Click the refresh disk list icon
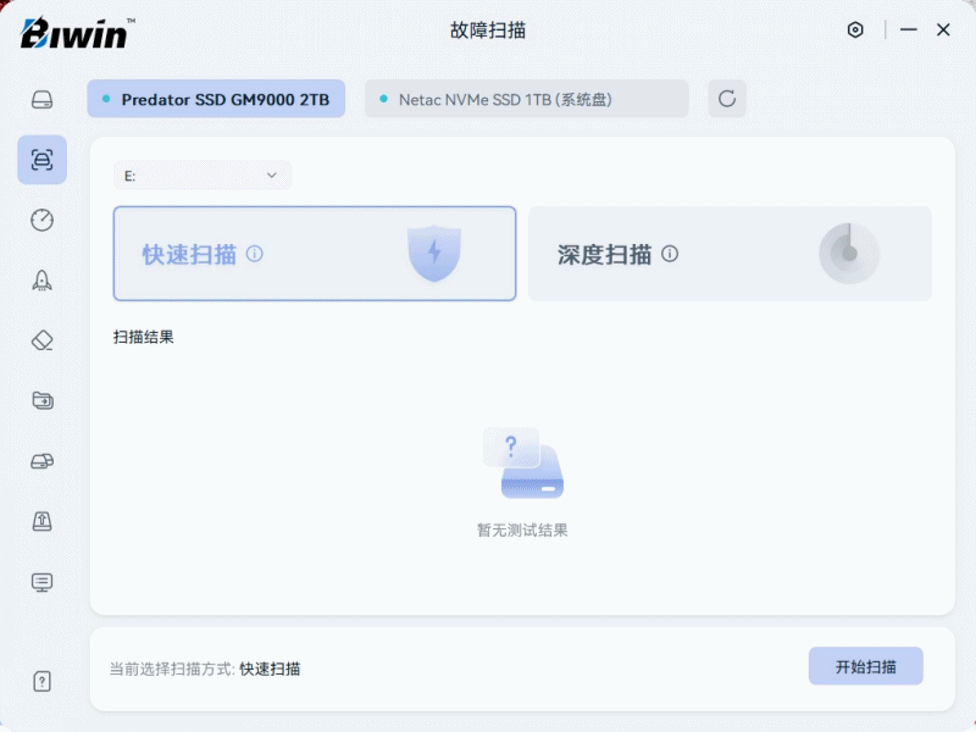 coord(727,99)
